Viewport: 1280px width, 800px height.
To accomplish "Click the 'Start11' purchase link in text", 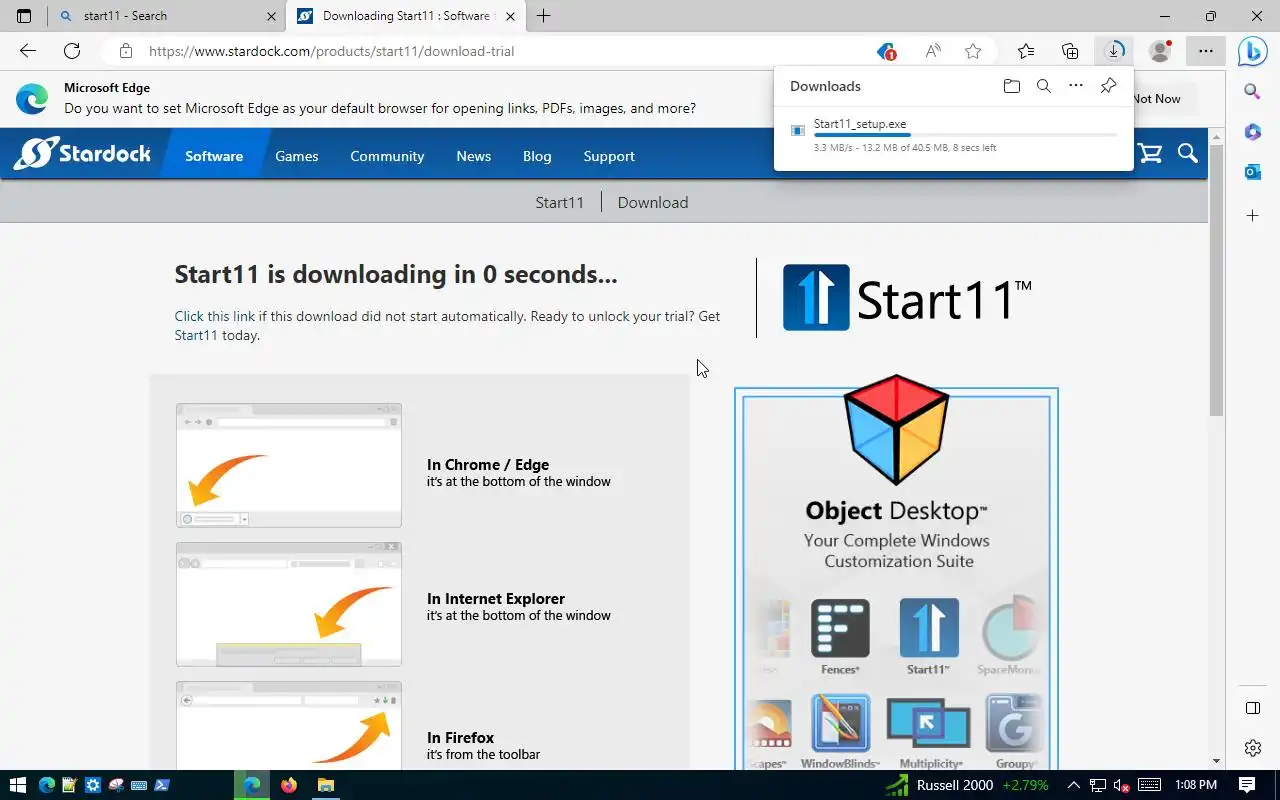I will click(x=196, y=335).
